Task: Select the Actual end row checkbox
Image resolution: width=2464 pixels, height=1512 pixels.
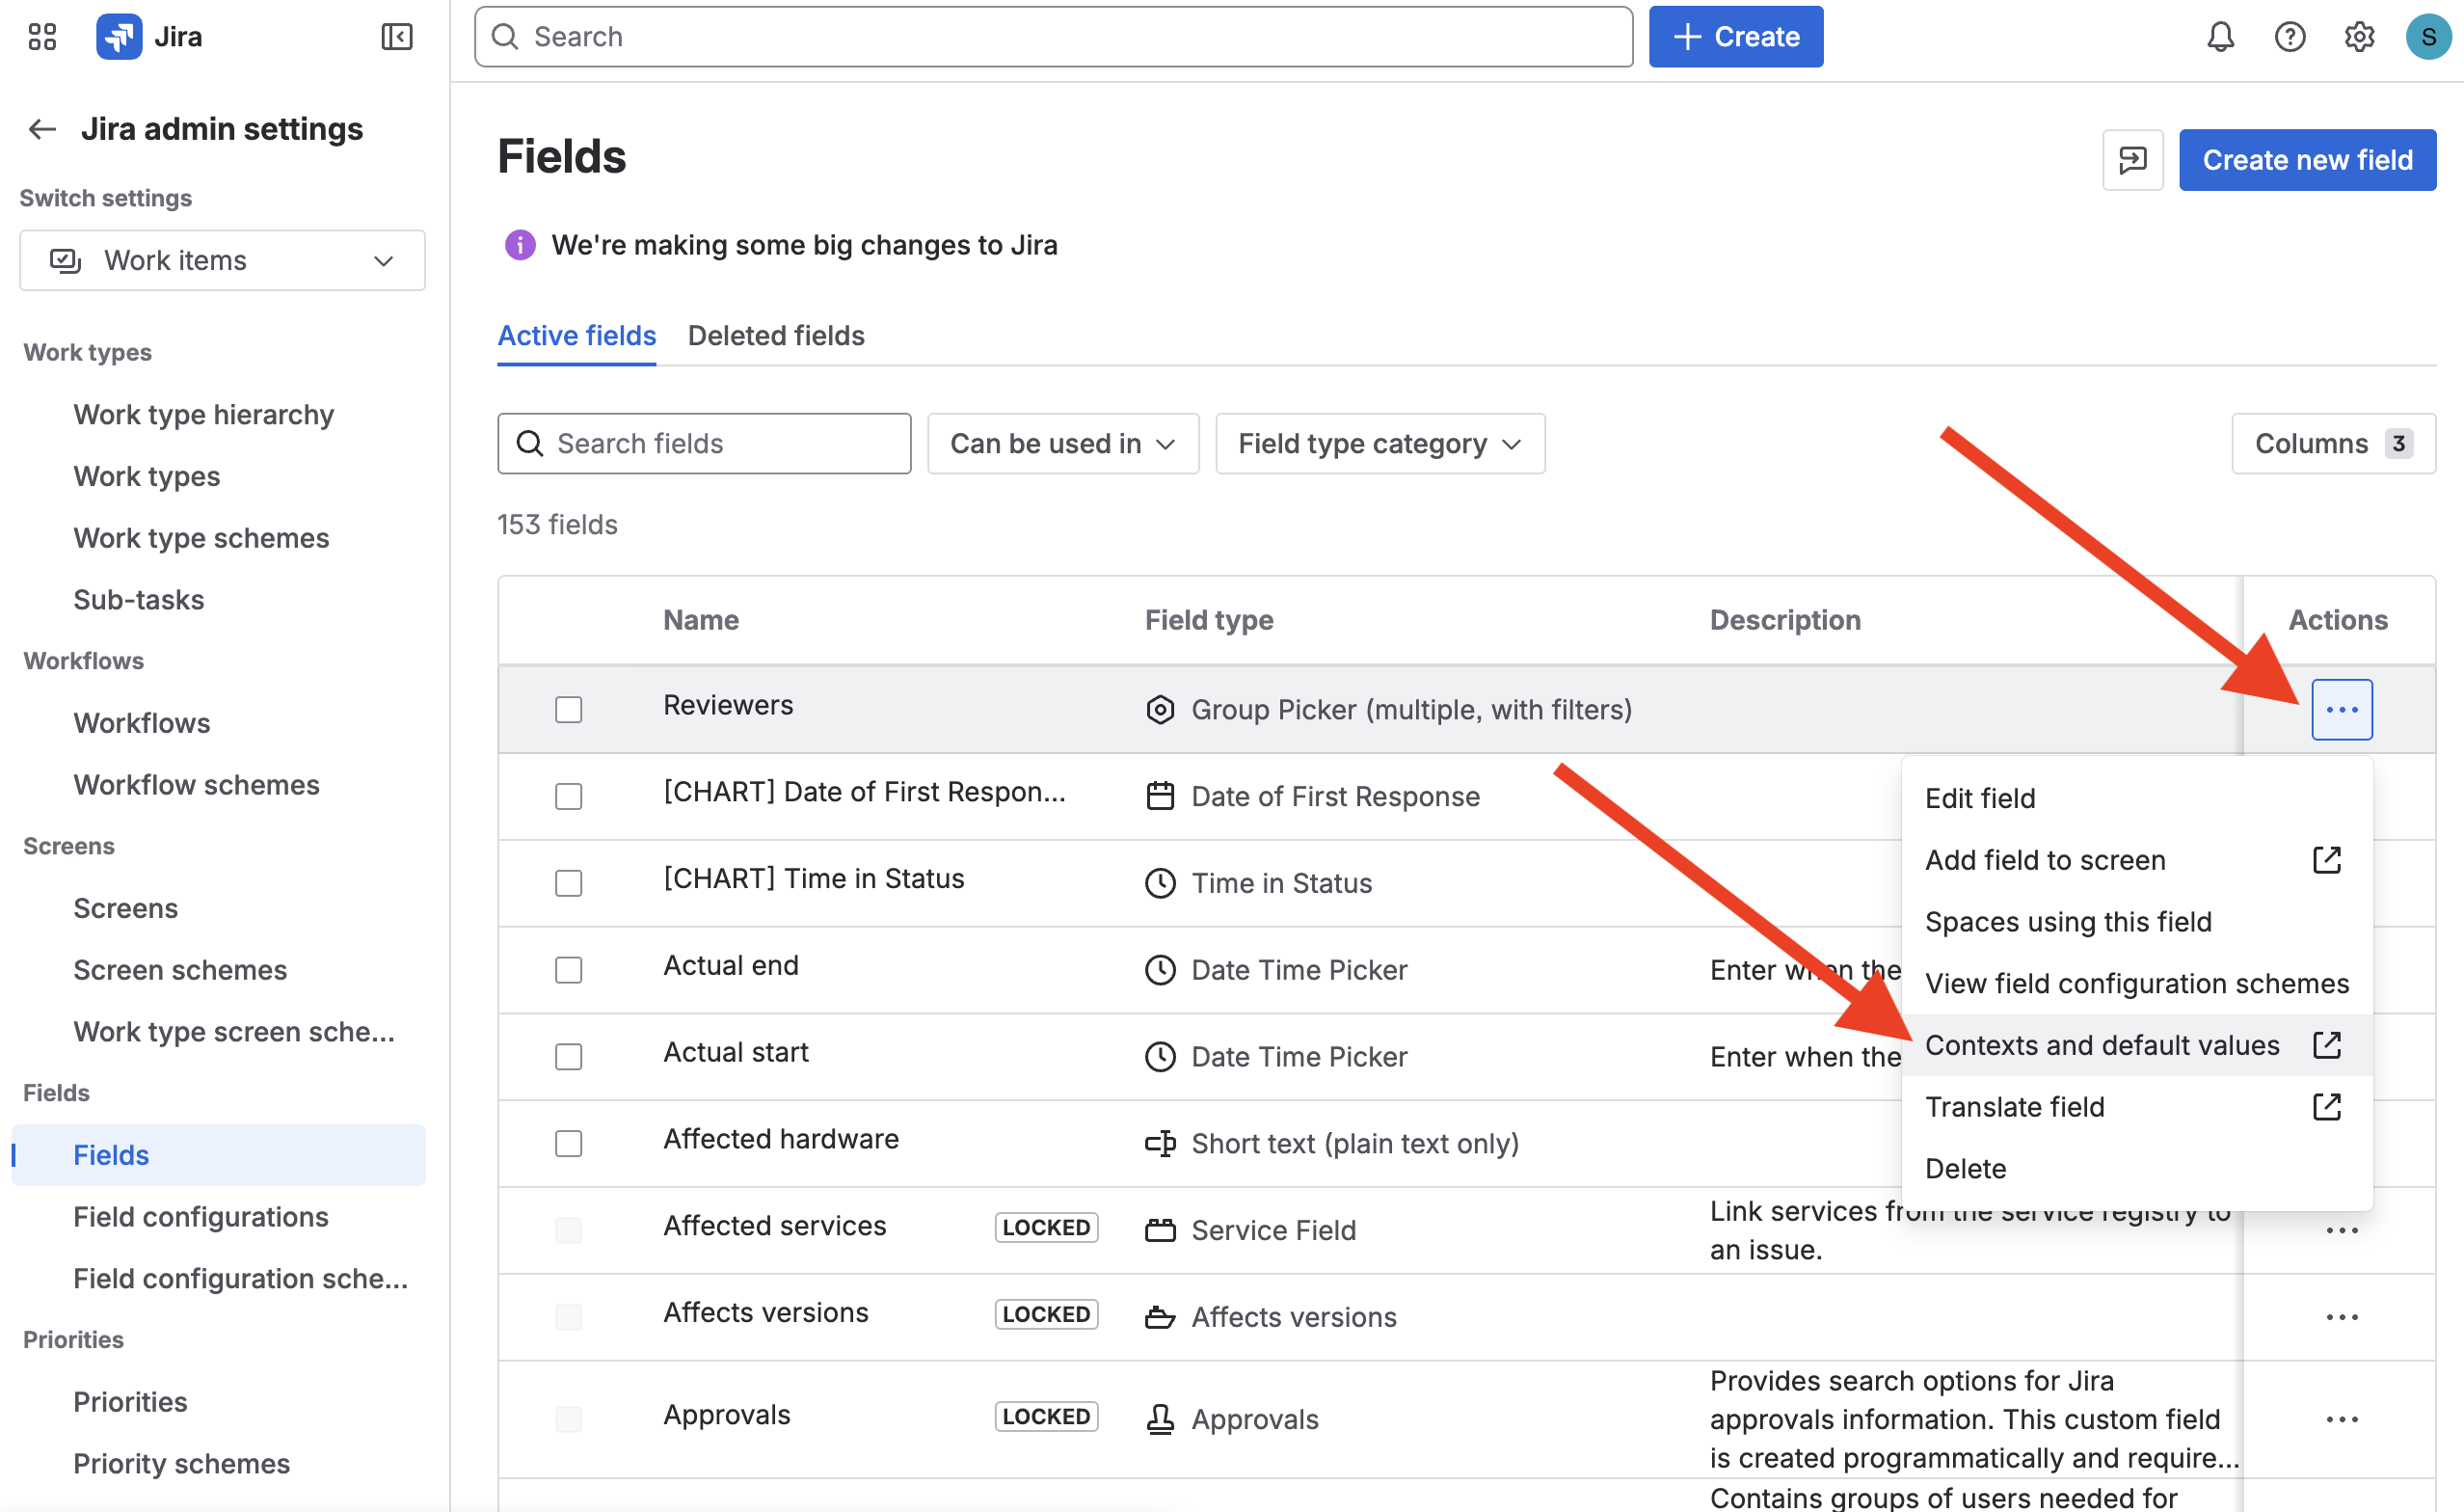Action: tap(568, 969)
